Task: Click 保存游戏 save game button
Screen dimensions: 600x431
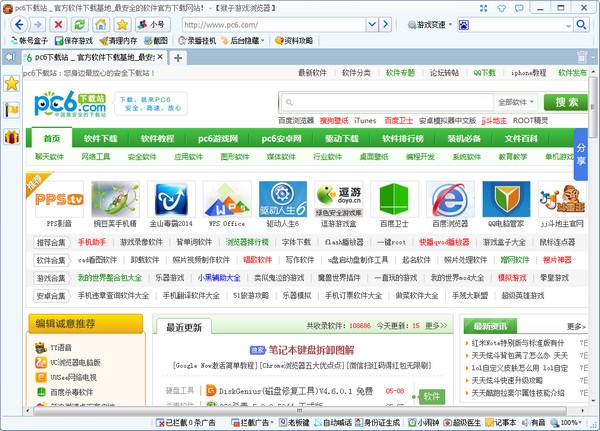Action: point(74,41)
